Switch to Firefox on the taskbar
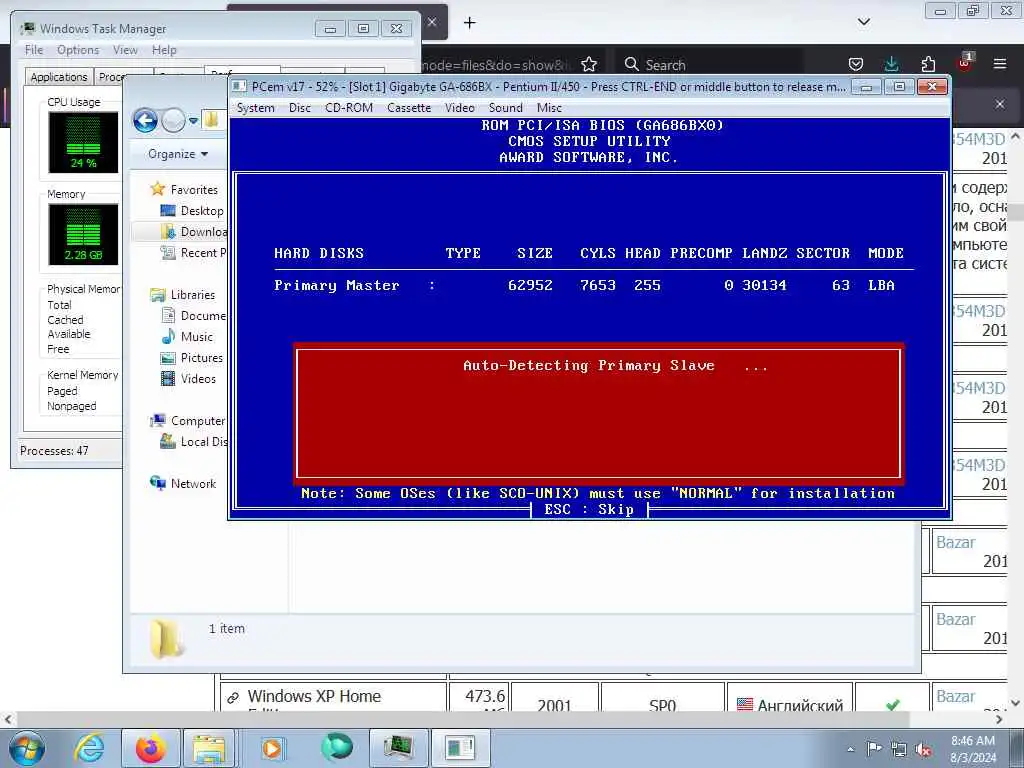The height and width of the screenshot is (768, 1024). 151,748
